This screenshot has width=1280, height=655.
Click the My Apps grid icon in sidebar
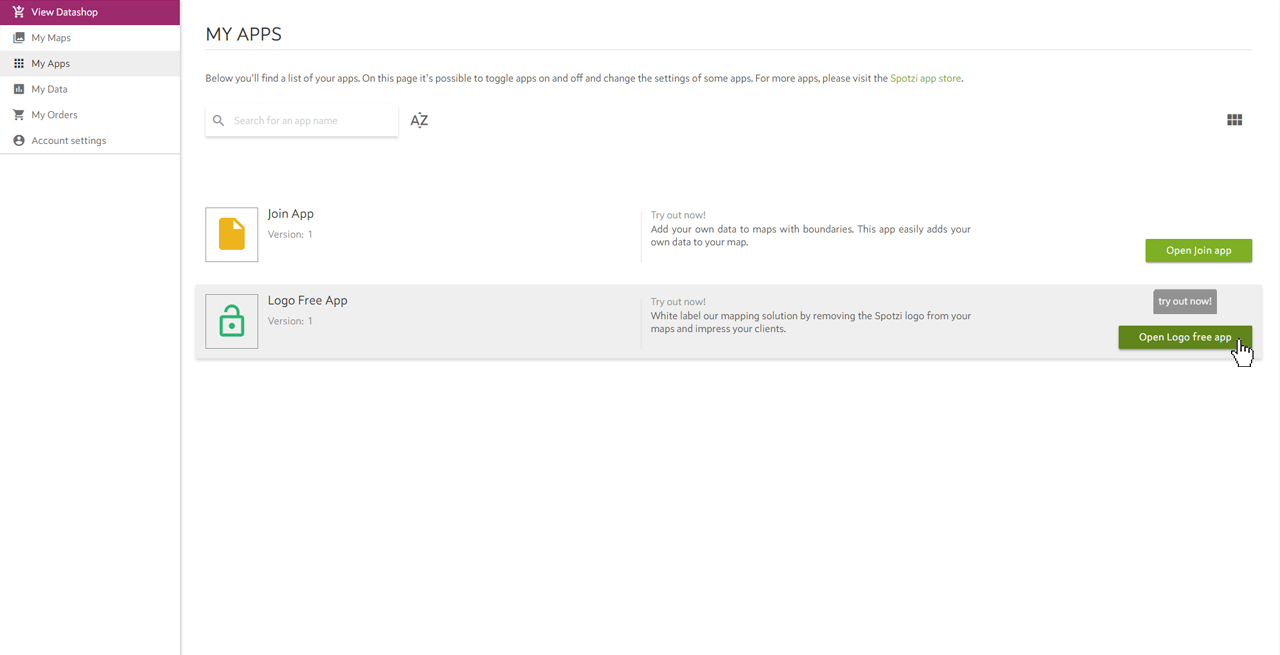[18, 63]
